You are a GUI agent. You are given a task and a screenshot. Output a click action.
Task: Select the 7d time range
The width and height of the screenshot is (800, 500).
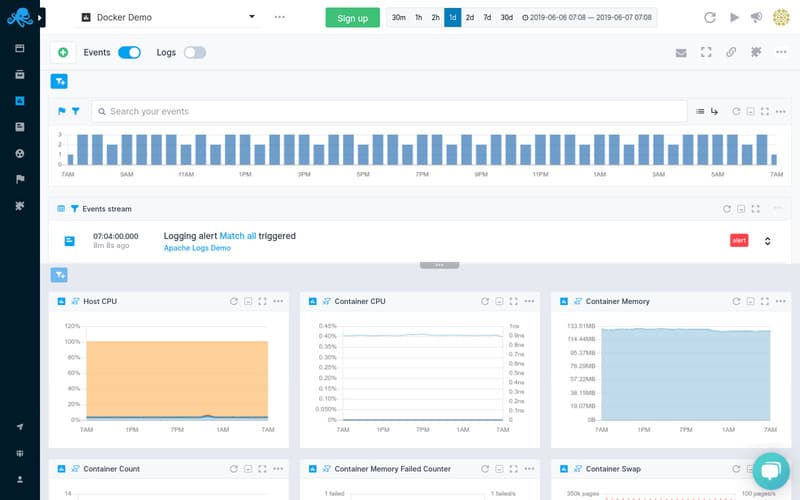tap(487, 17)
